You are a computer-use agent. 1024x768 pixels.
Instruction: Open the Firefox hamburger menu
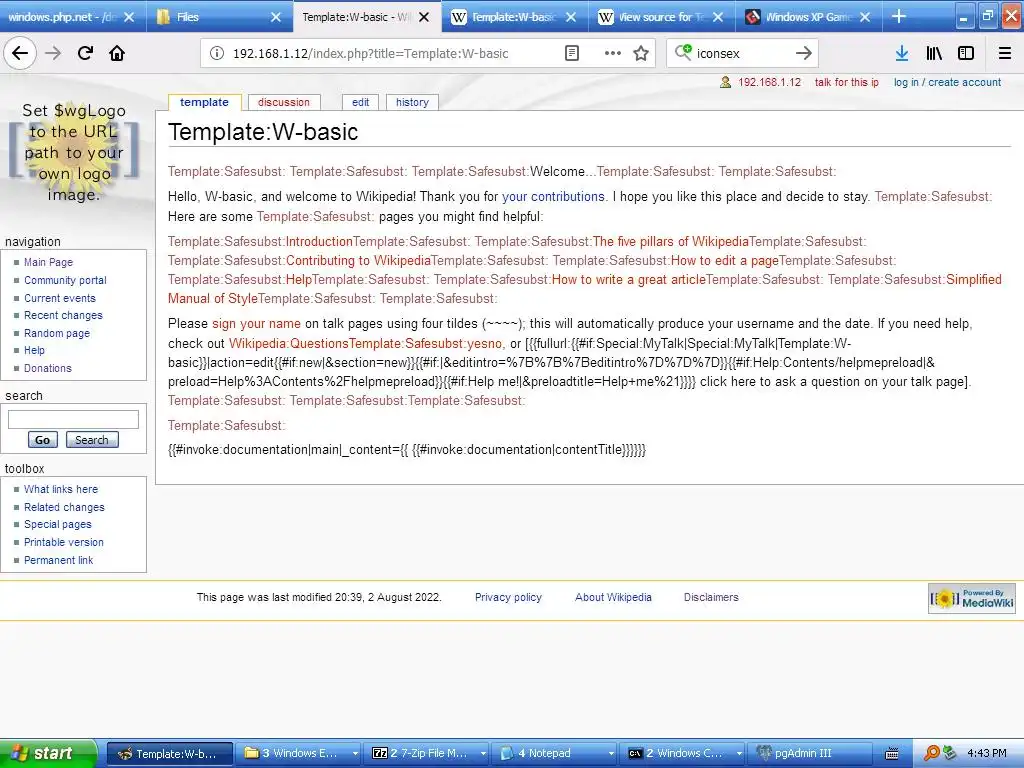(1005, 54)
